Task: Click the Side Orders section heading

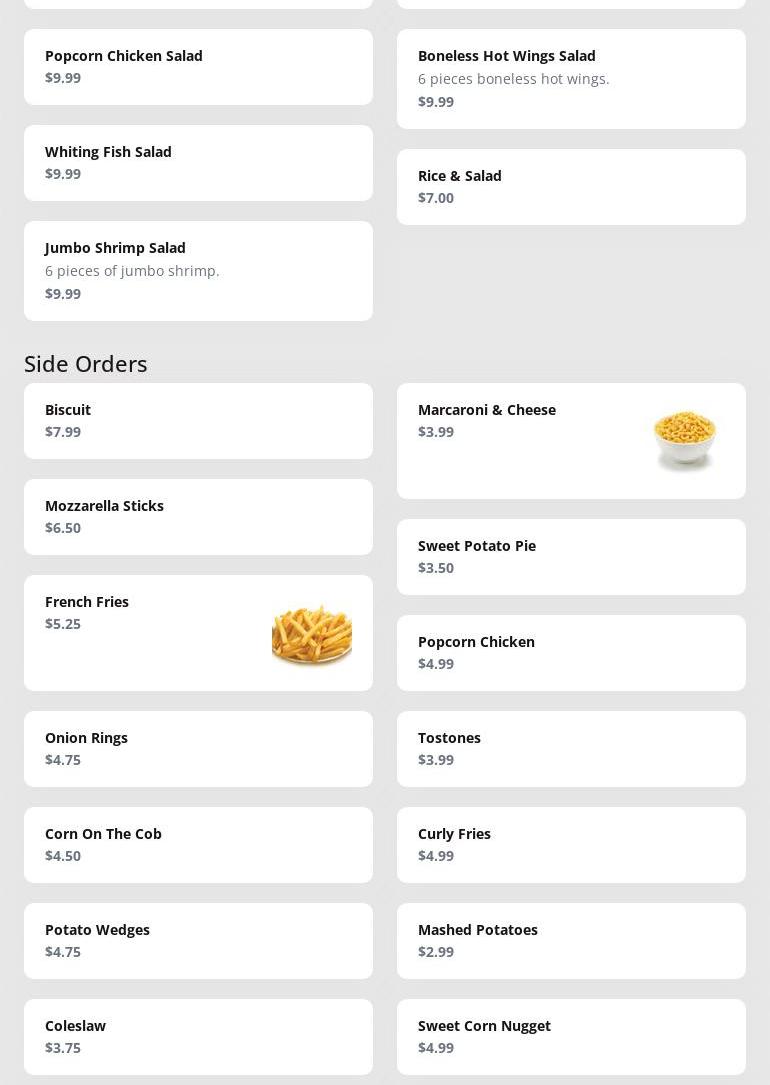Action: [x=86, y=363]
